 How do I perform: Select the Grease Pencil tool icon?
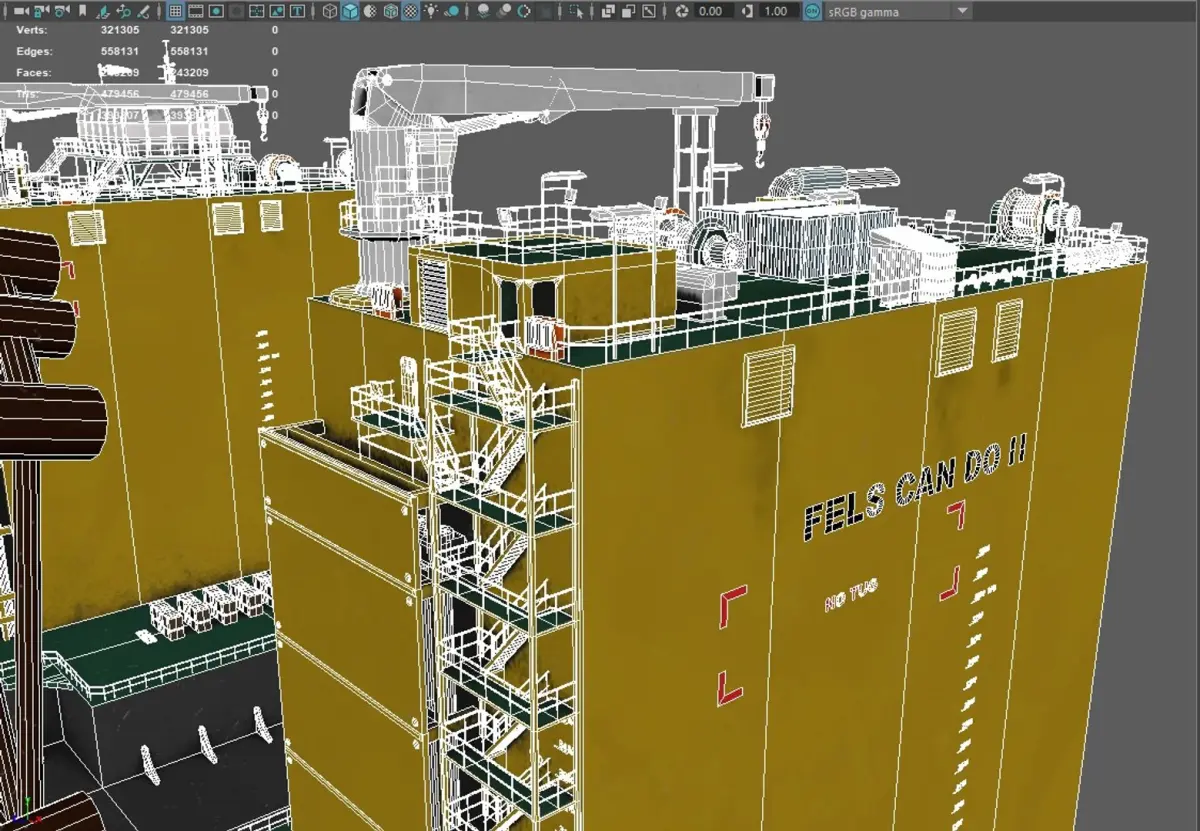tap(143, 11)
